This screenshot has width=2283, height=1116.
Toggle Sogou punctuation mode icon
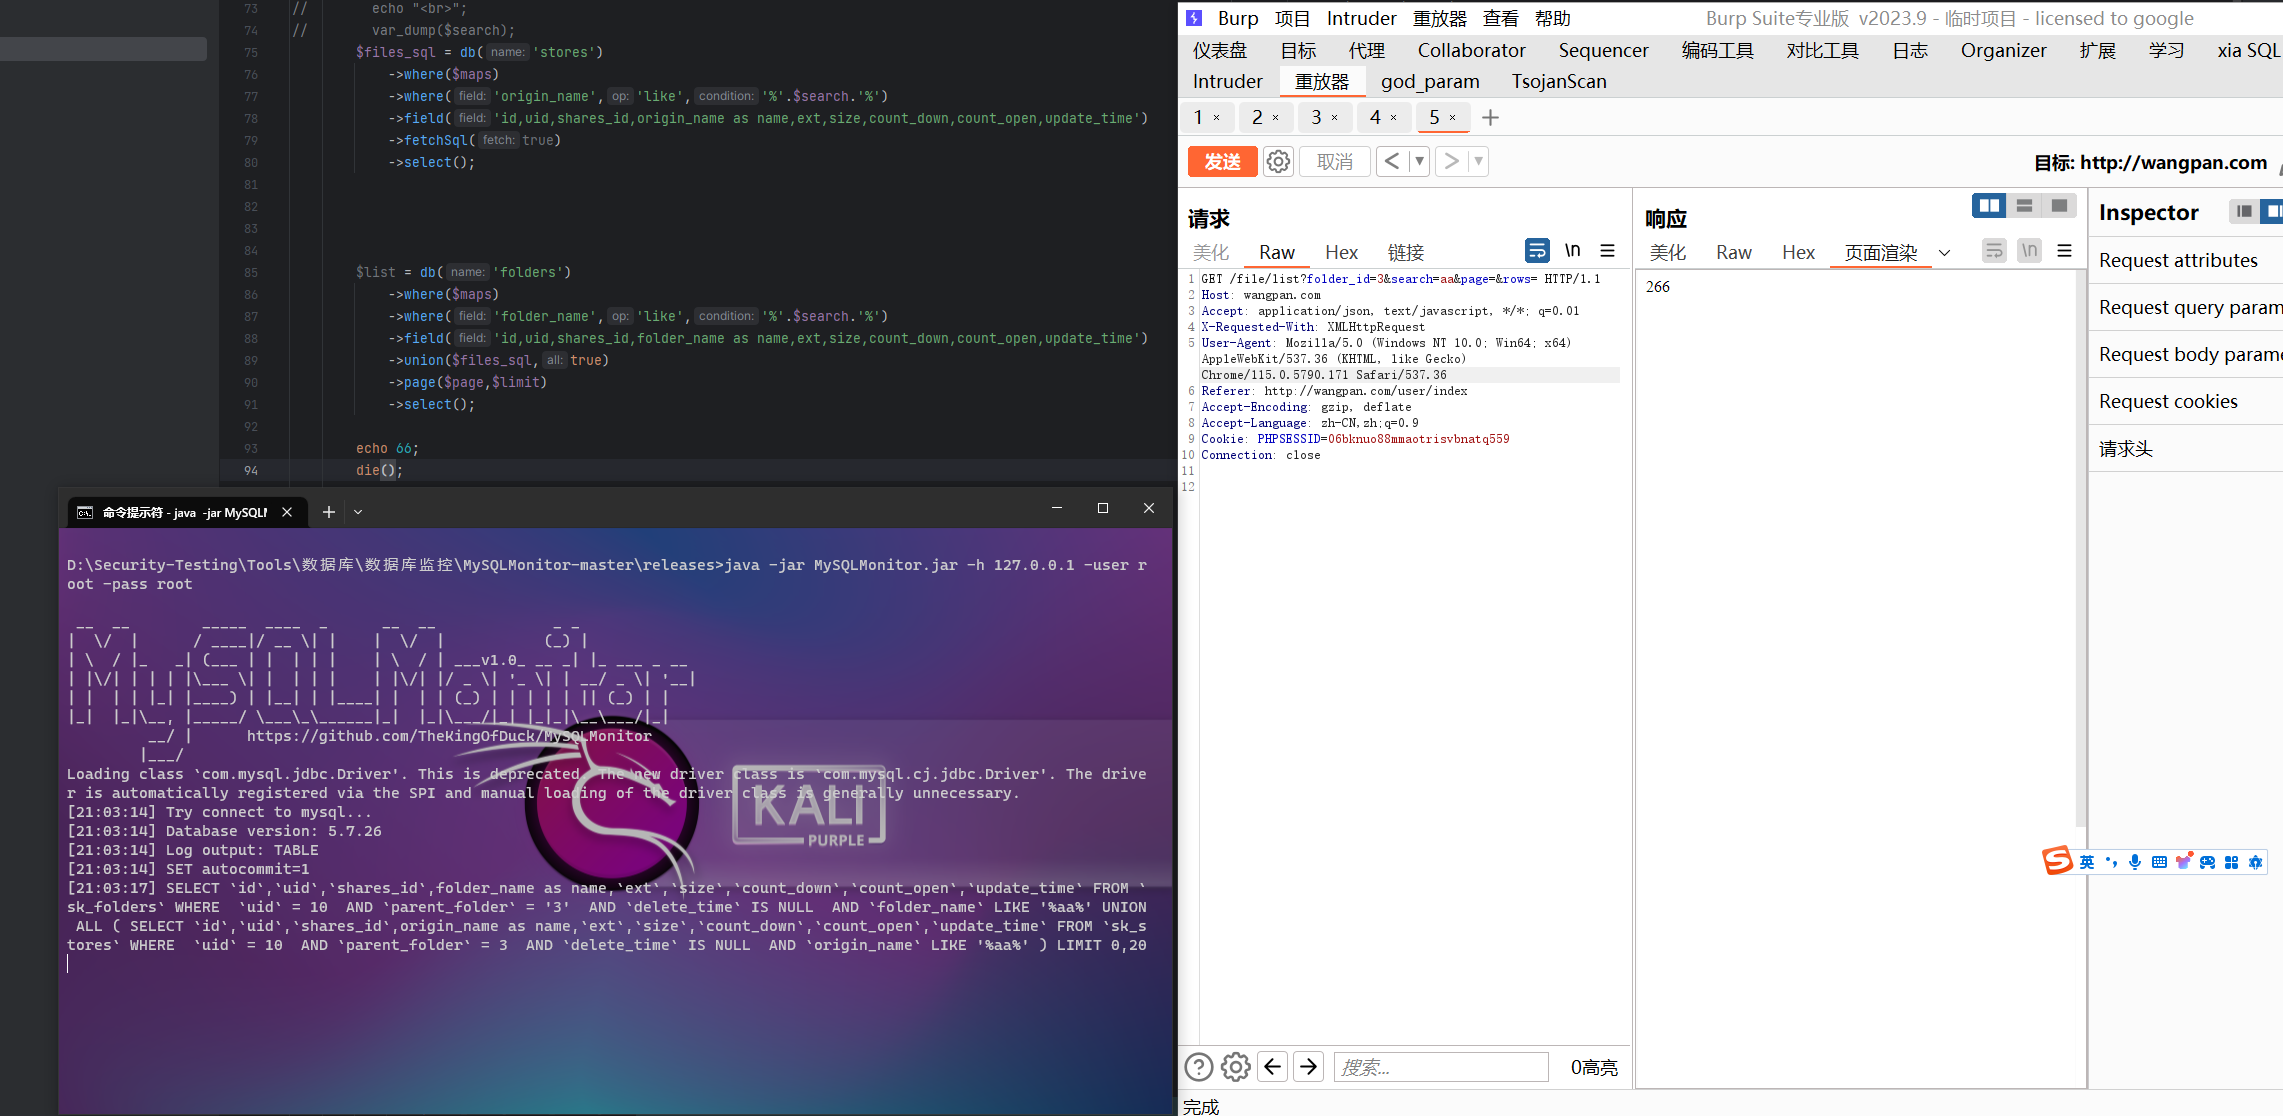[2111, 862]
